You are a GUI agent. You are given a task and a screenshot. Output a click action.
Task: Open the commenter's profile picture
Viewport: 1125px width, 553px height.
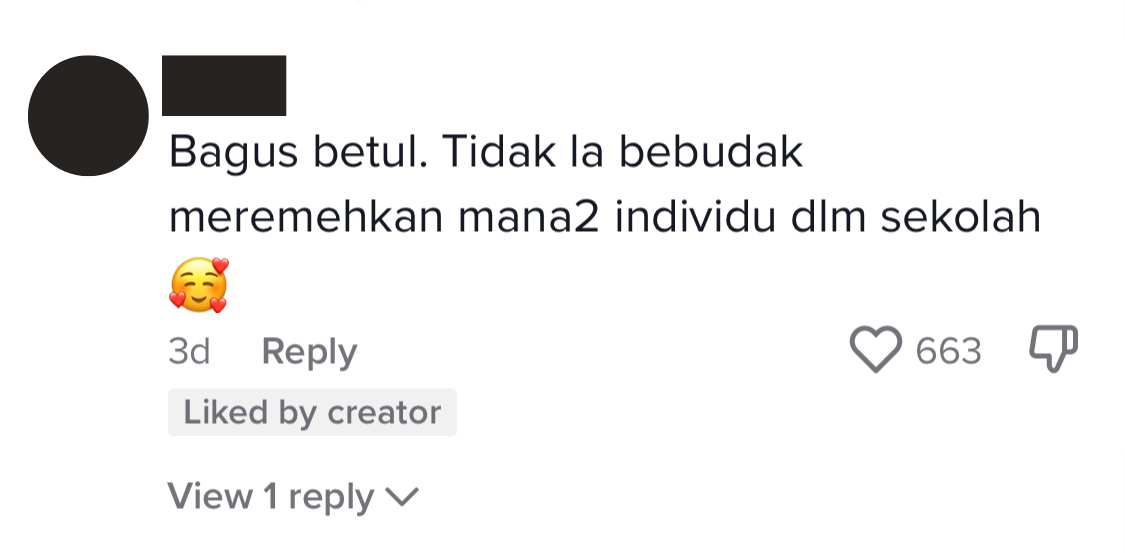(x=88, y=116)
